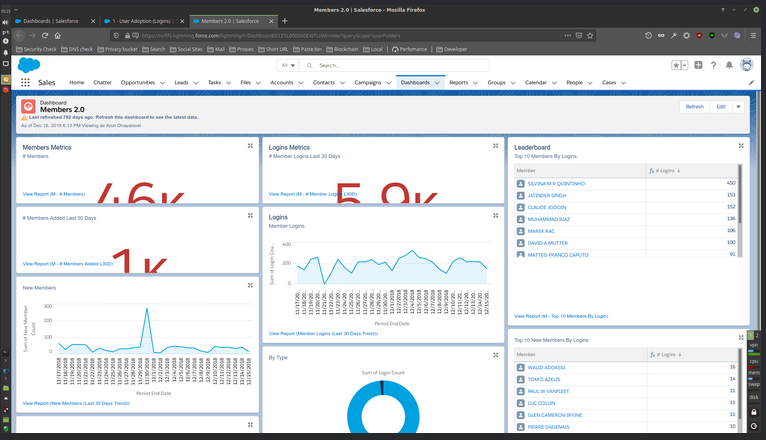Close the Members 2.0 browser tab
Screen dimensions: 766x440
[272, 21]
